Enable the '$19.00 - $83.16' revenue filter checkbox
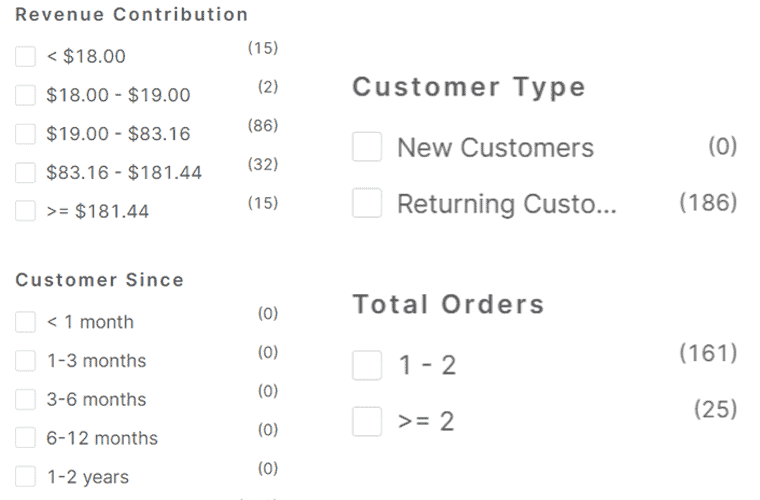 click(x=26, y=134)
